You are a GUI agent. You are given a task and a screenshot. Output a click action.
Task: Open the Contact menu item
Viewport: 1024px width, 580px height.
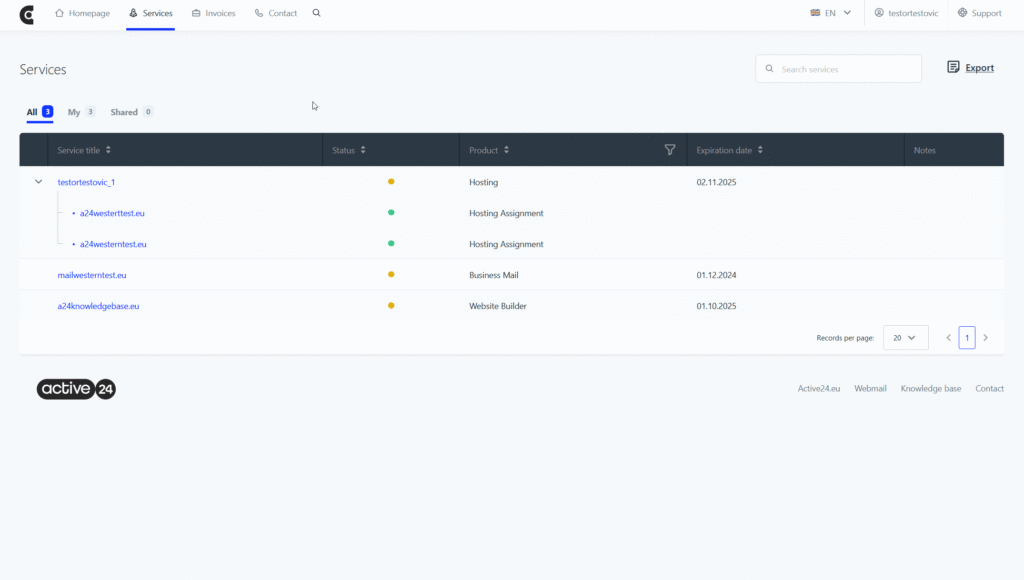[276, 13]
